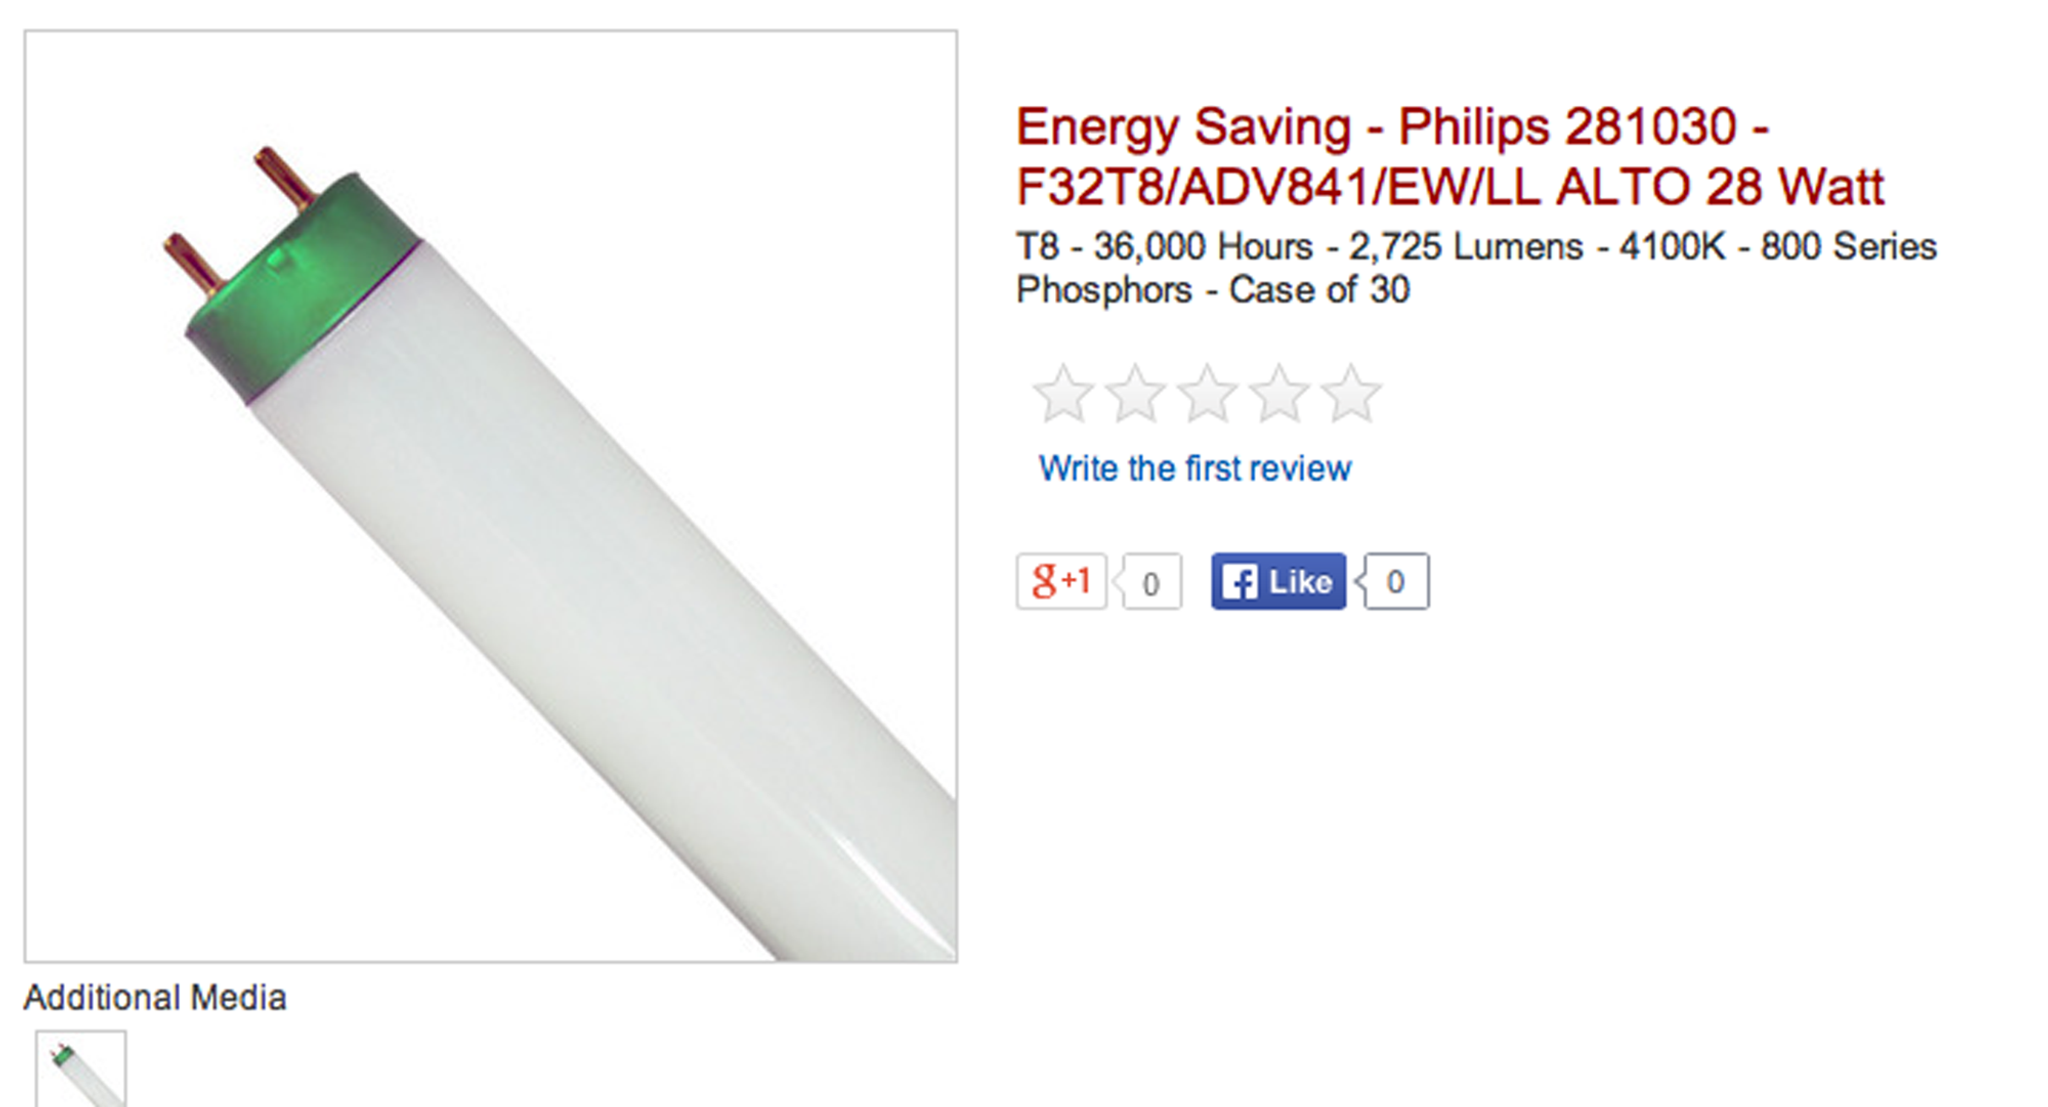Image resolution: width=2048 pixels, height=1107 pixels.
Task: Select the third rating star
Action: (x=1207, y=393)
